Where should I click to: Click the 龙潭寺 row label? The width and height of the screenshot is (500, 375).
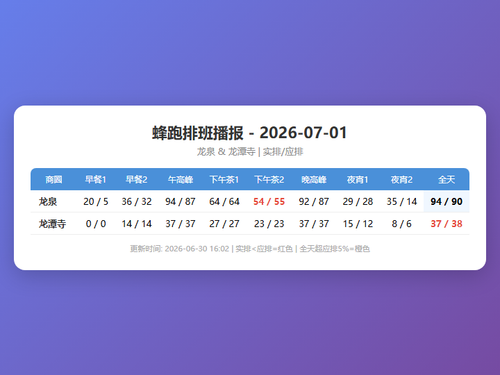click(52, 224)
